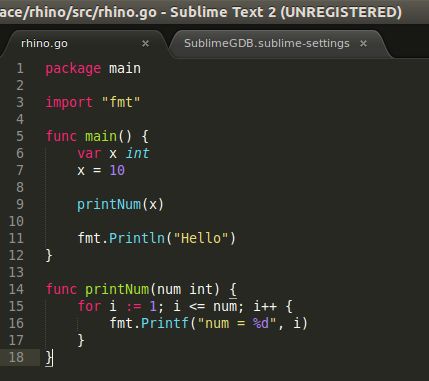Click 'i++' on line 15
This screenshot has width=429, height=381.
265,306
